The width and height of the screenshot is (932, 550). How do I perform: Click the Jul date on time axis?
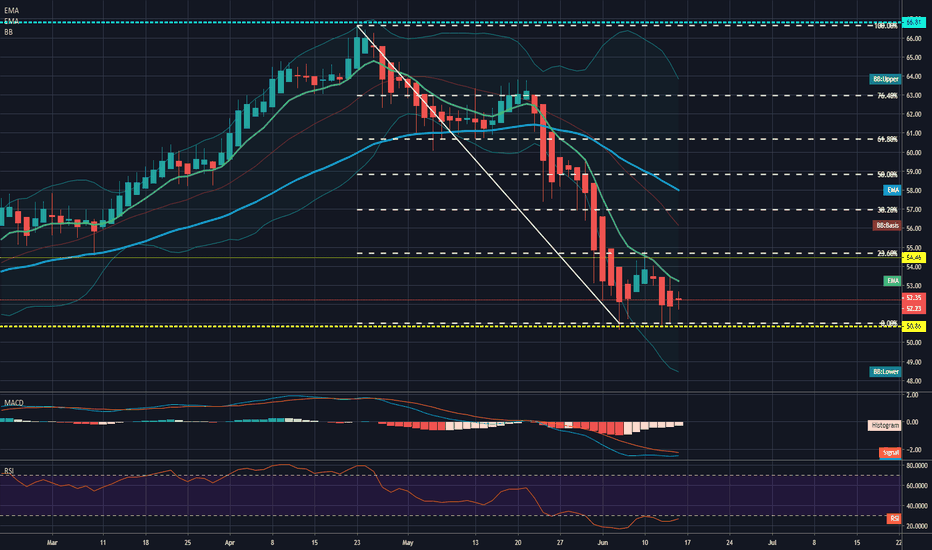772,542
